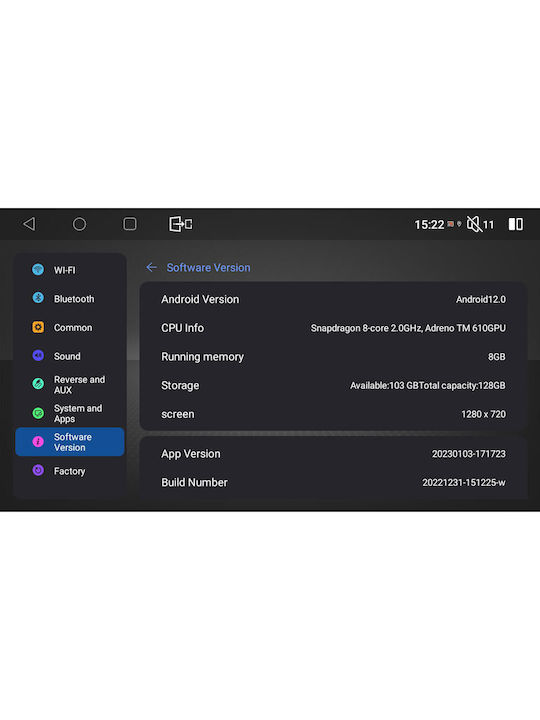The height and width of the screenshot is (720, 540).
Task: Click the Storage row label
Action: click(x=180, y=386)
